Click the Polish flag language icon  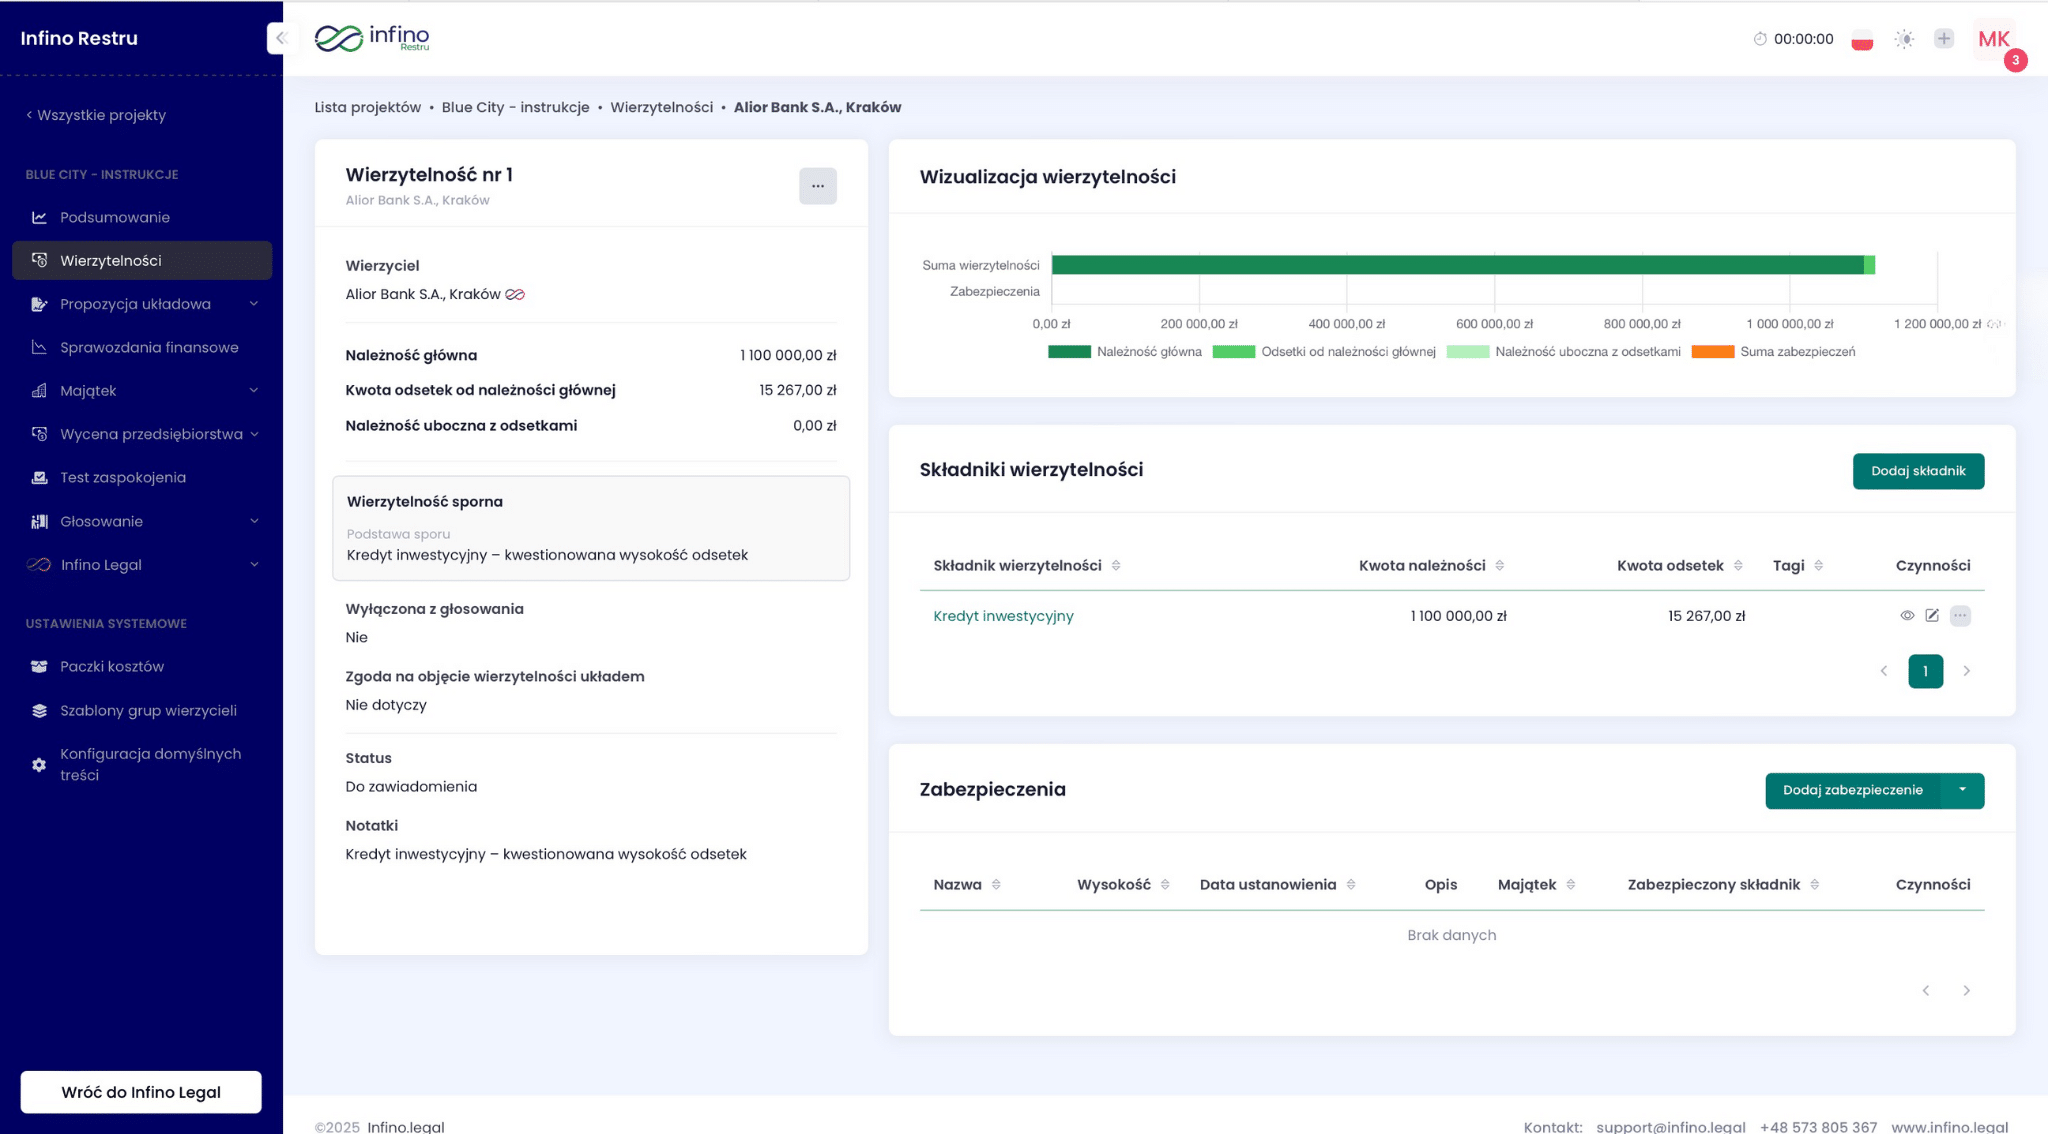pos(1861,40)
